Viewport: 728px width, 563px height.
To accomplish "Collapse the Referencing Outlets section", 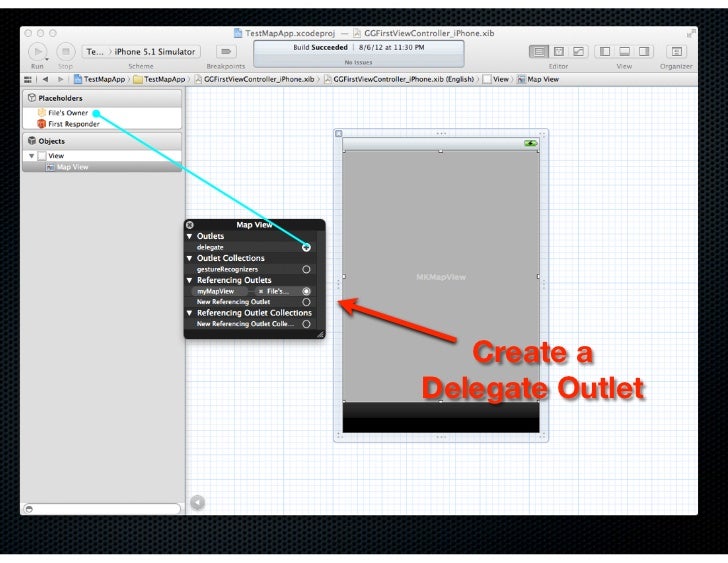I will [x=190, y=280].
